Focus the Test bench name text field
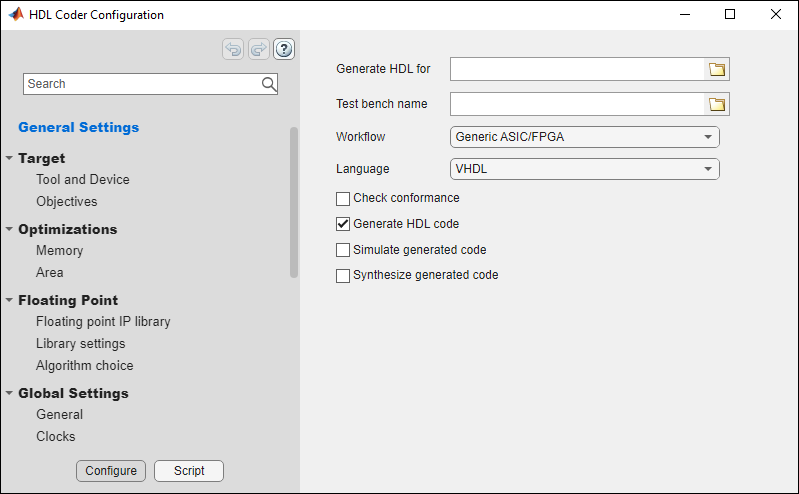Viewport: 799px width, 494px height. point(577,105)
